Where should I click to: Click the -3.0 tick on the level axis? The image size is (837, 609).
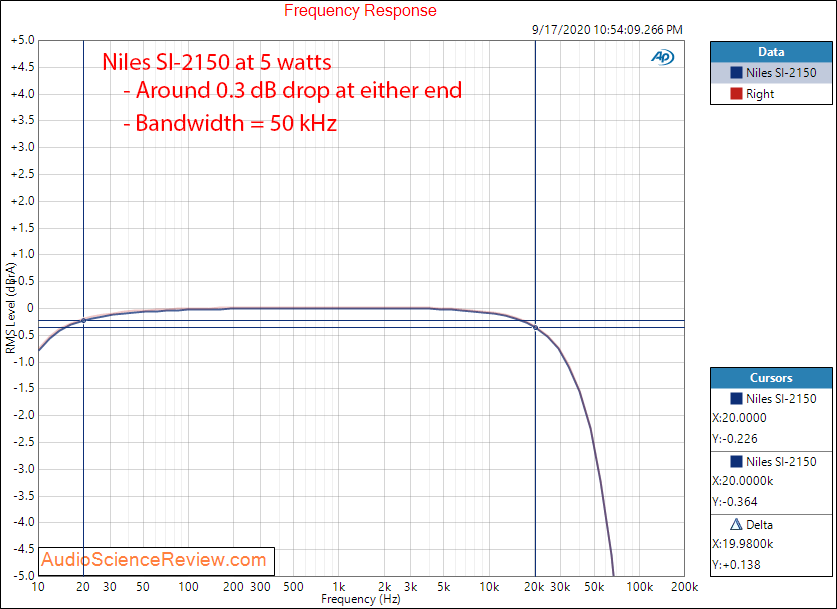coord(23,469)
